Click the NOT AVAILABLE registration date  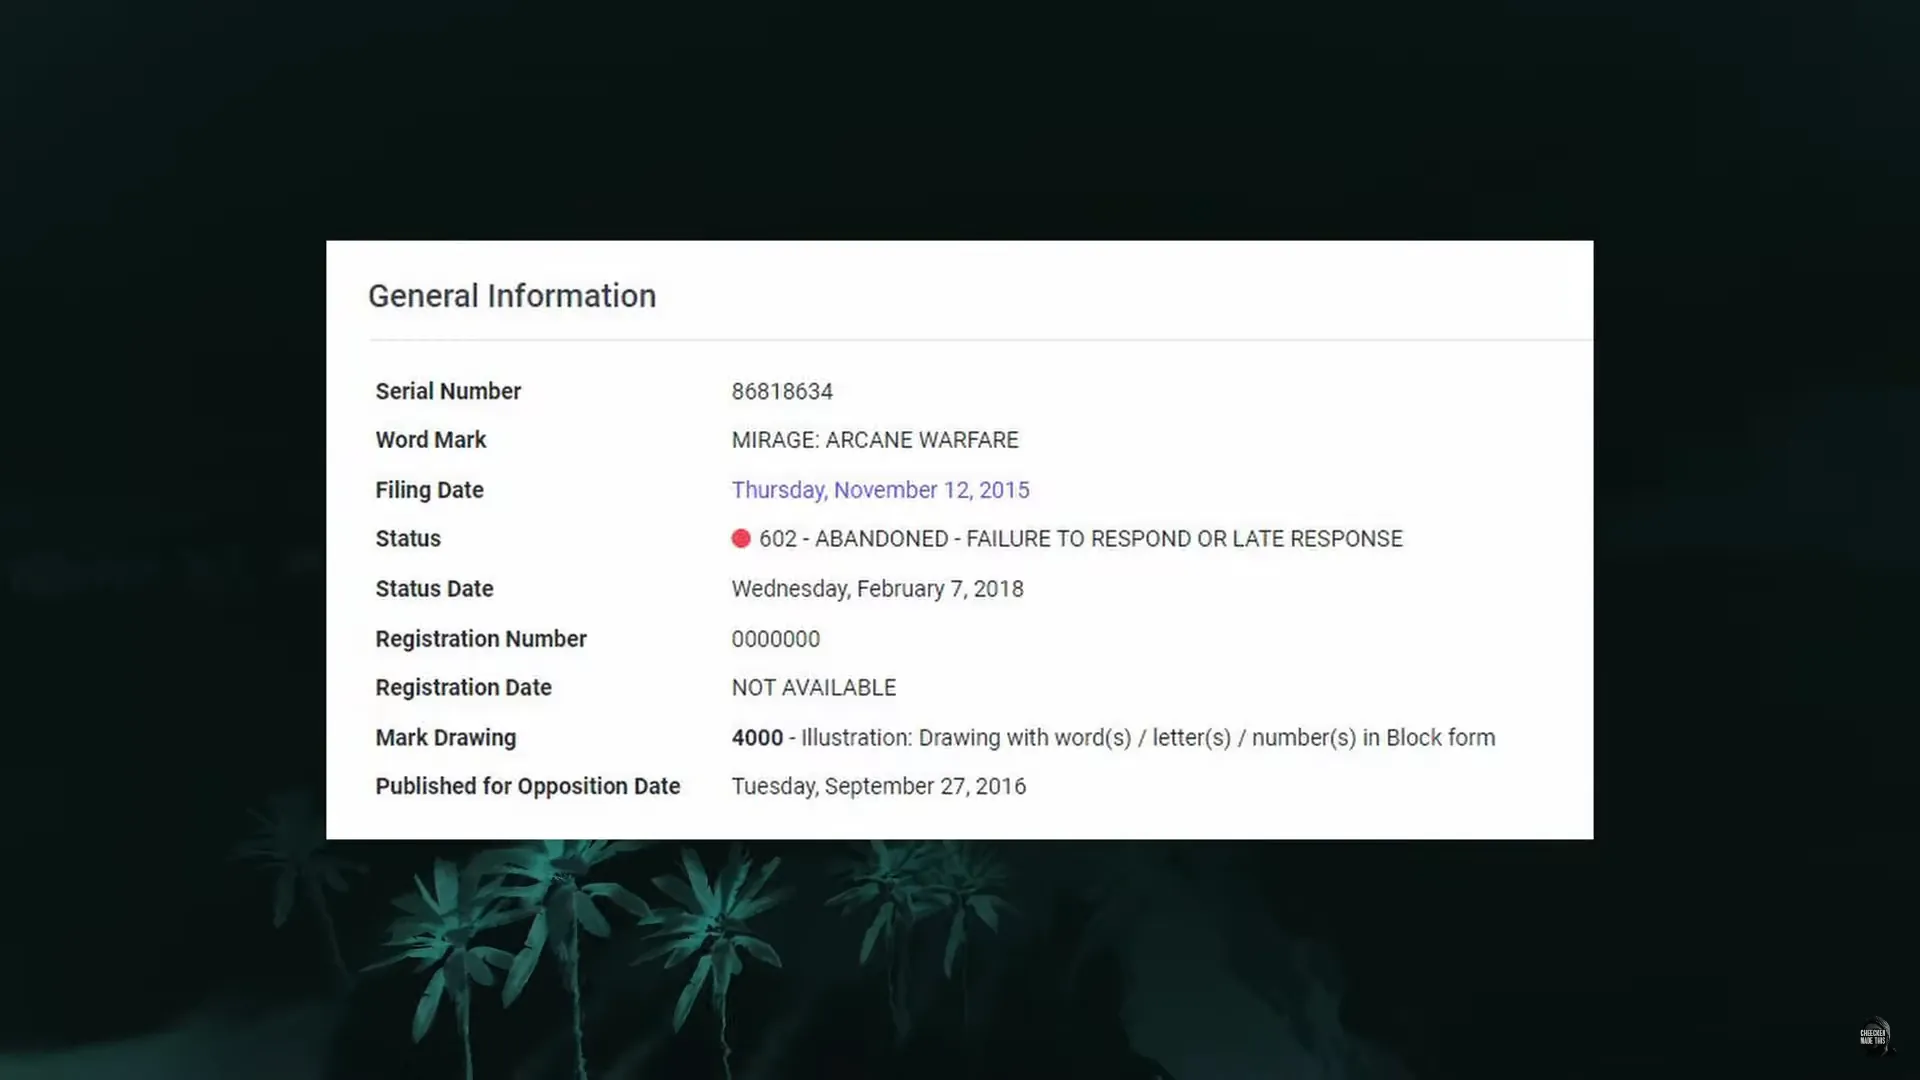point(813,688)
